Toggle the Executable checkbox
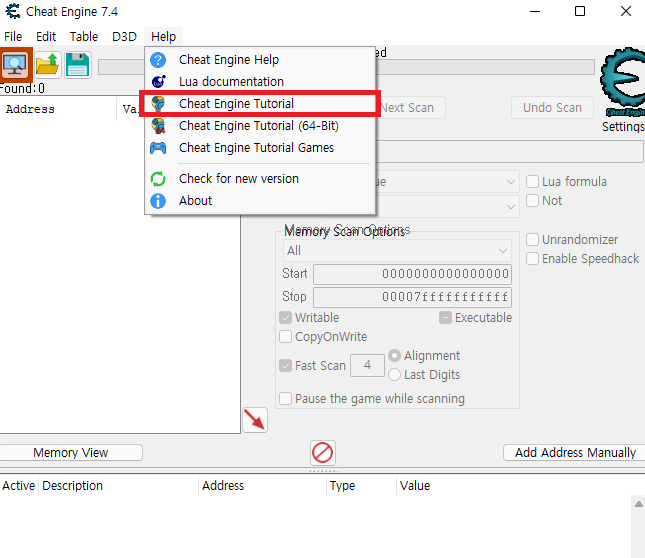Image resolution: width=645 pixels, height=558 pixels. click(445, 317)
